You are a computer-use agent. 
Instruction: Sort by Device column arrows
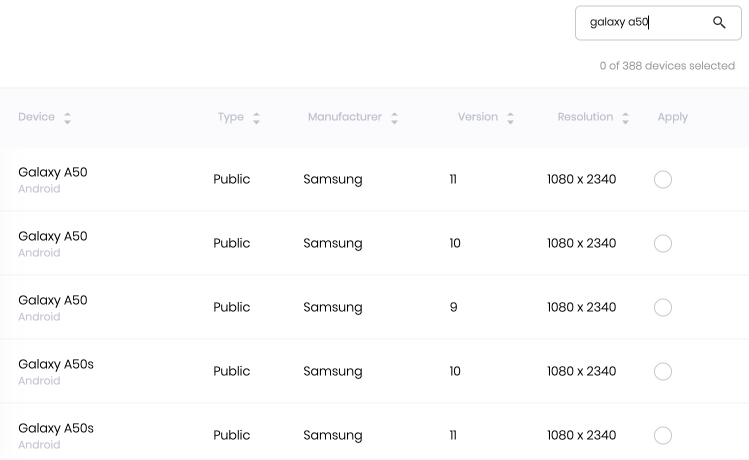[67, 118]
